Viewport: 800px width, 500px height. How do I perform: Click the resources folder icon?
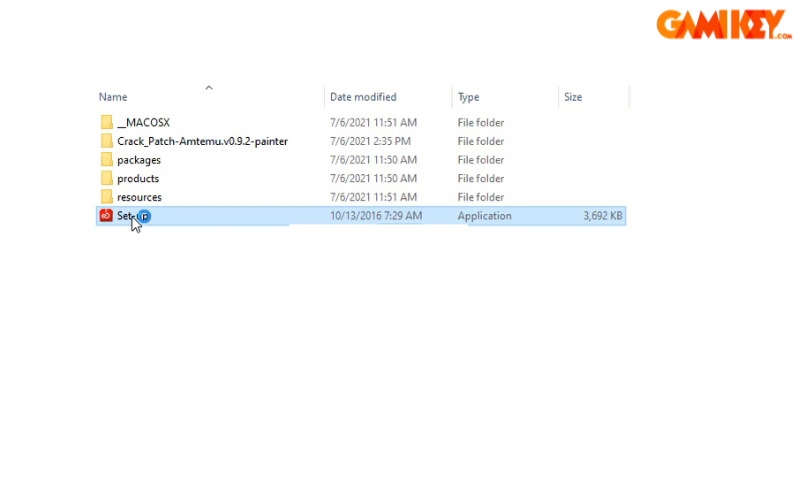(106, 197)
